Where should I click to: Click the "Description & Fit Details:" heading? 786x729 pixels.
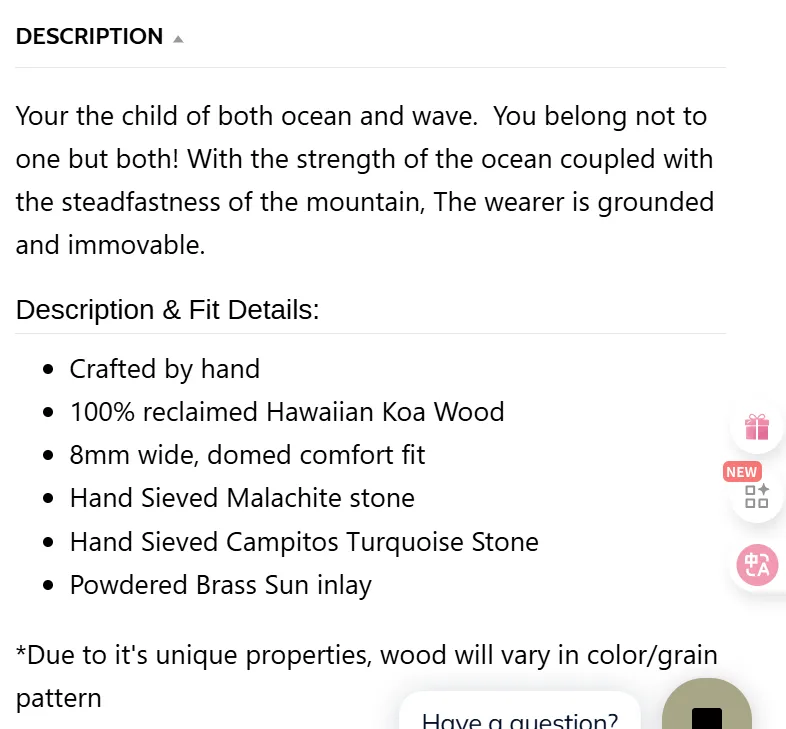[167, 309]
